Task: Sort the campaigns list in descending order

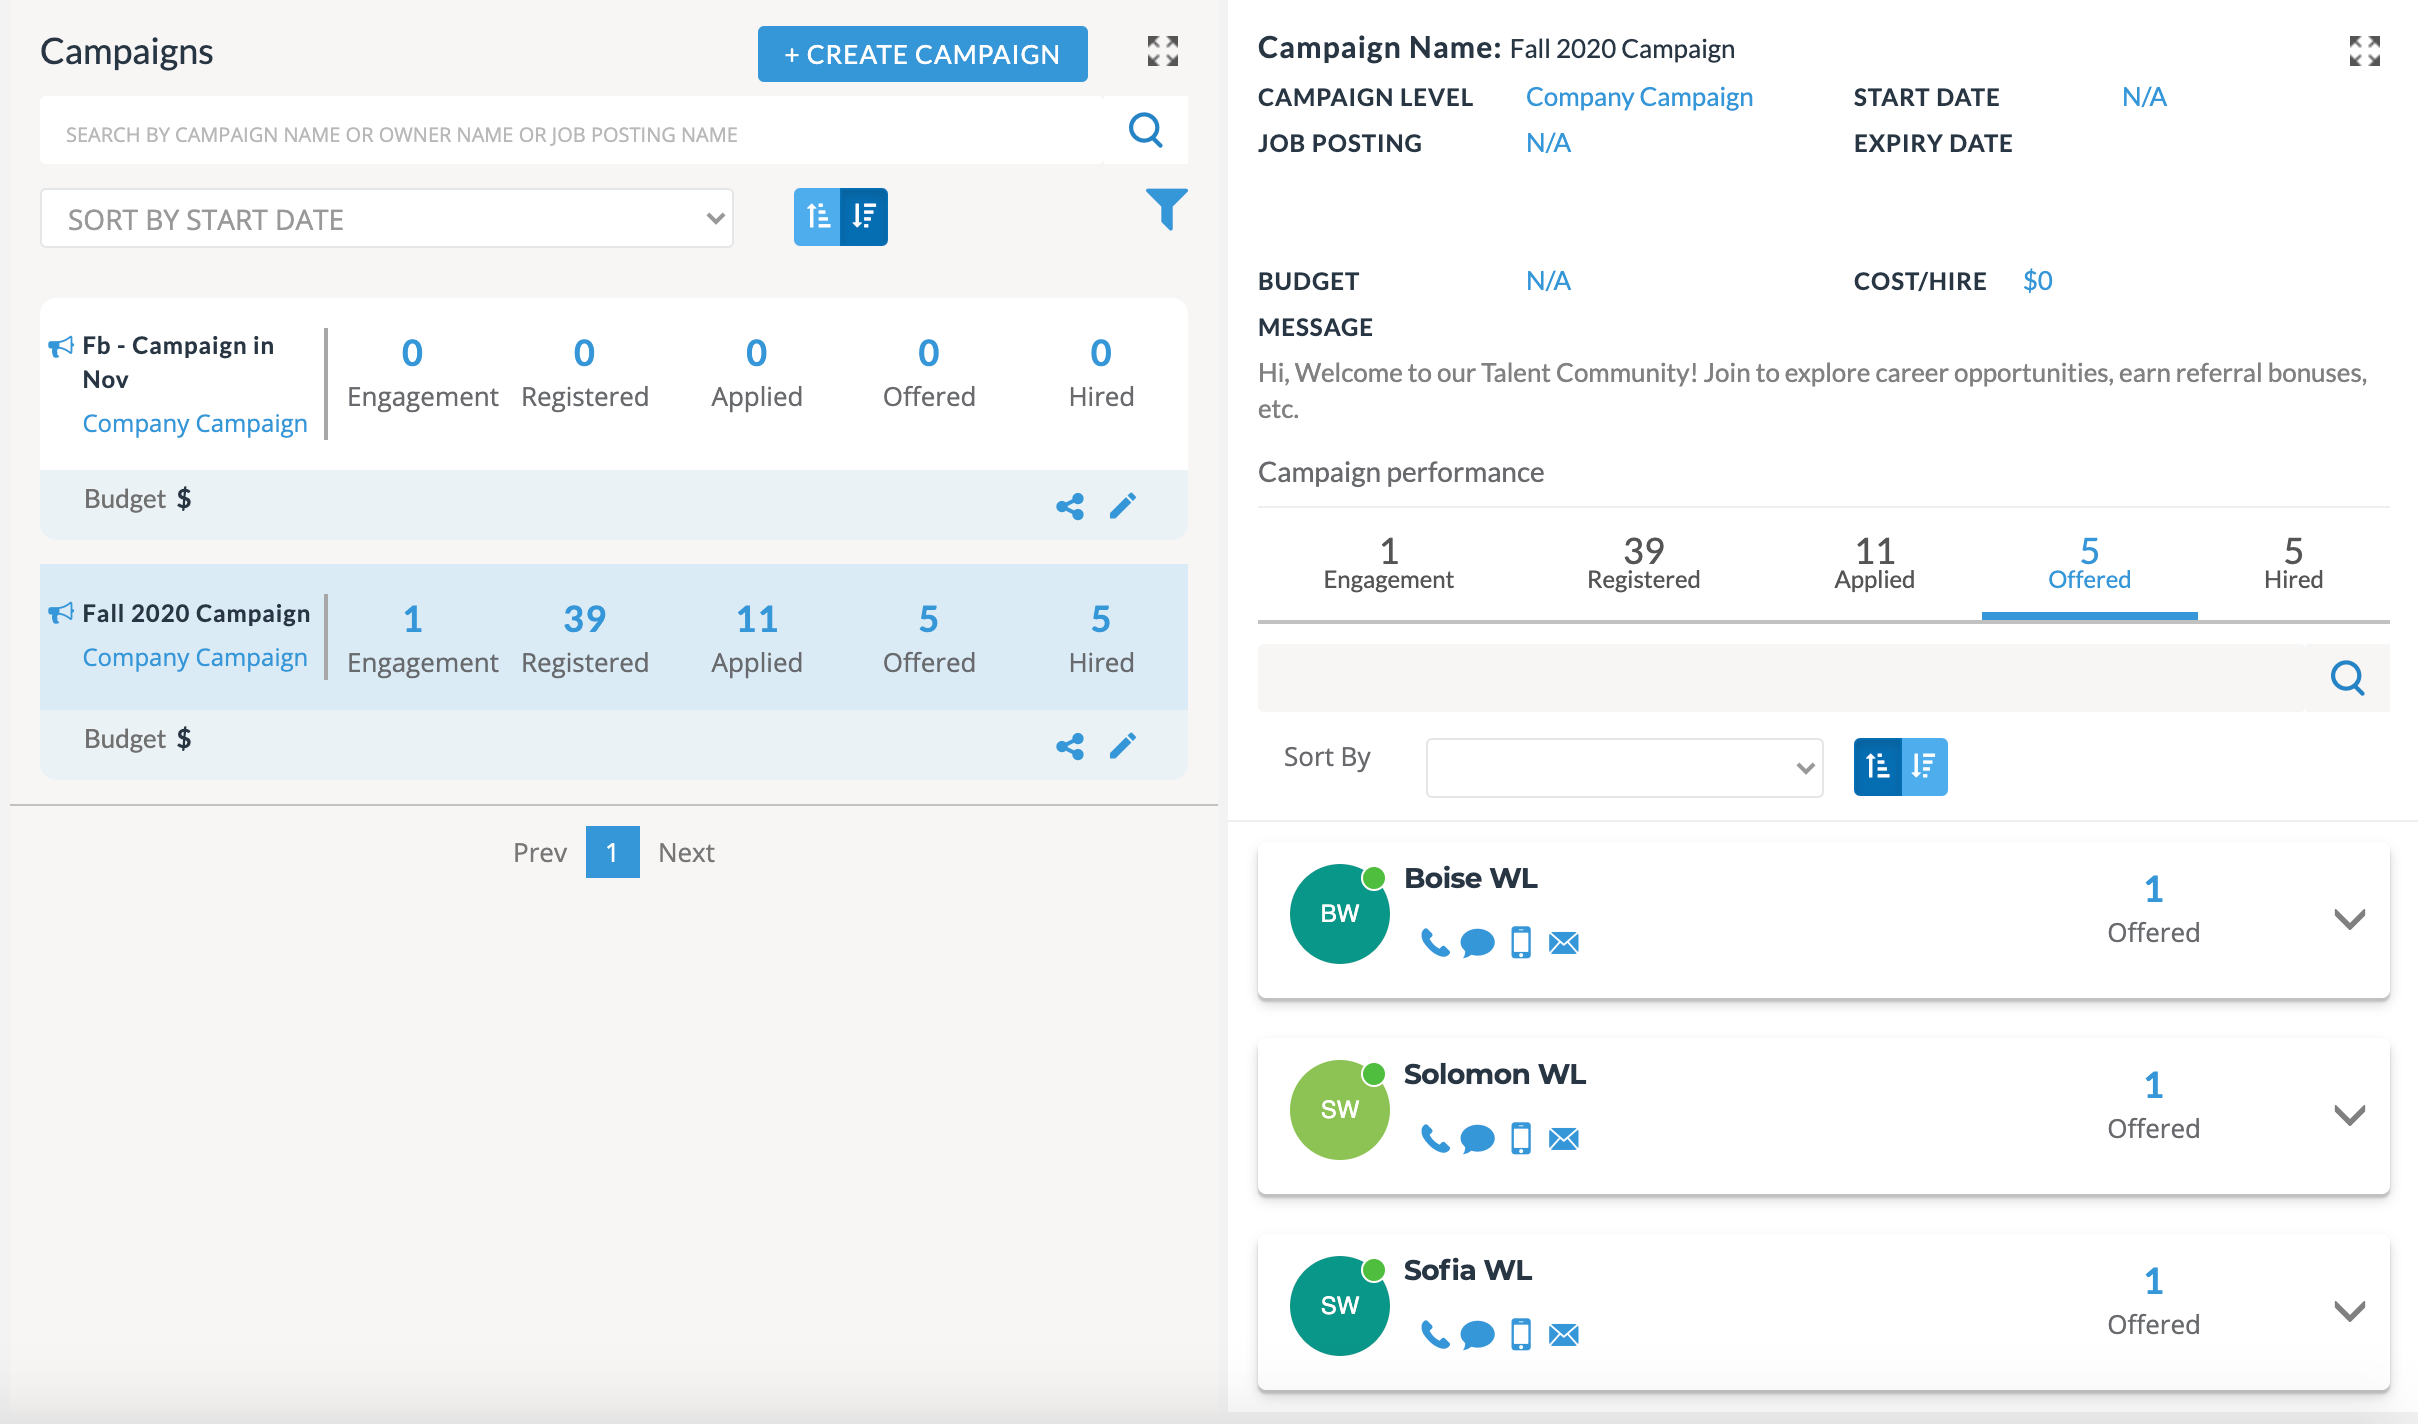Action: click(x=864, y=217)
